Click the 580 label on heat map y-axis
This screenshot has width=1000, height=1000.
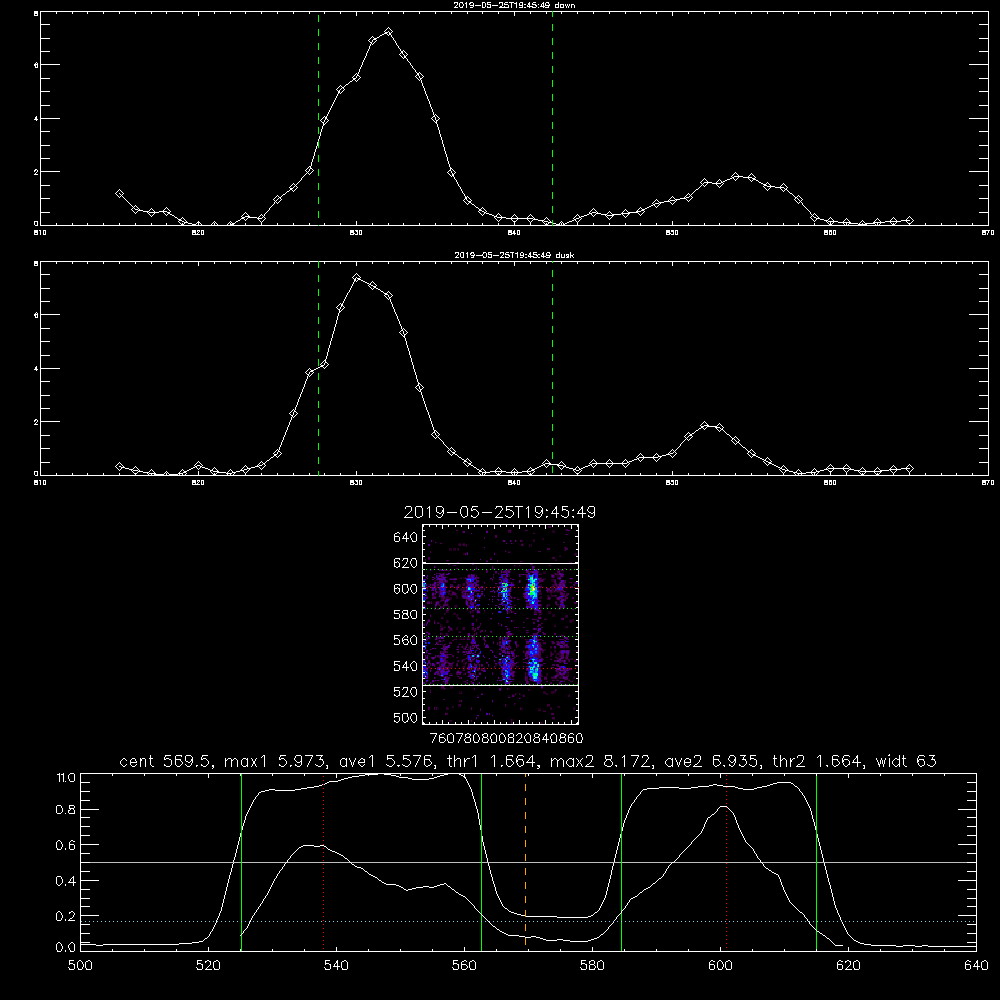tap(406, 615)
